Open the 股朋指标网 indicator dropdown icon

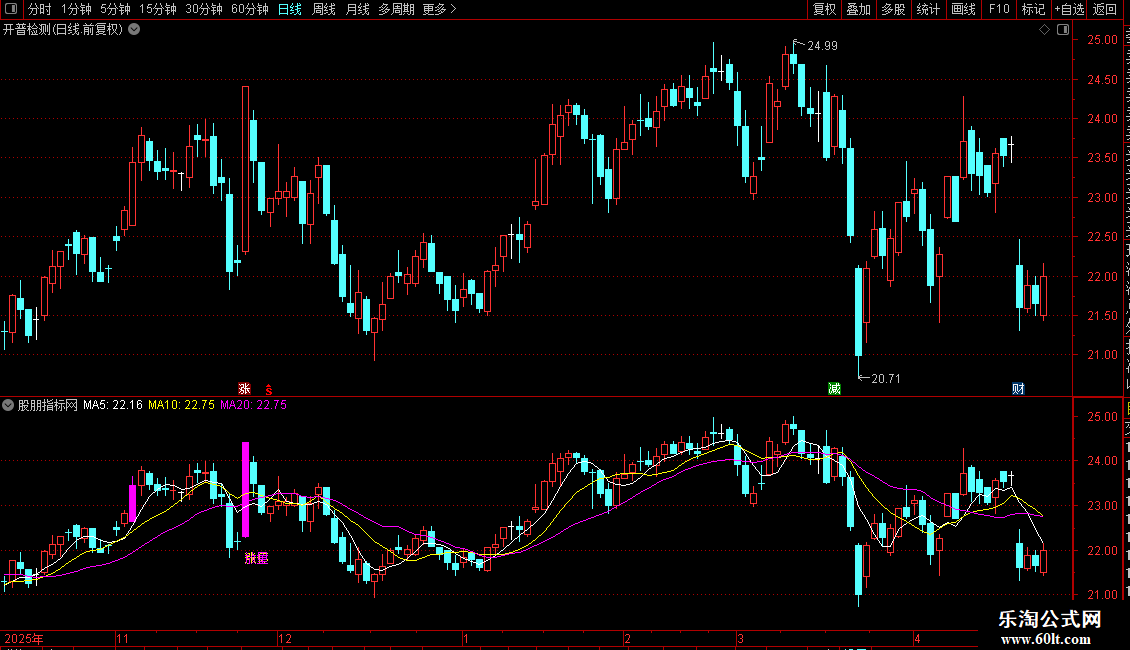click(x=8, y=405)
